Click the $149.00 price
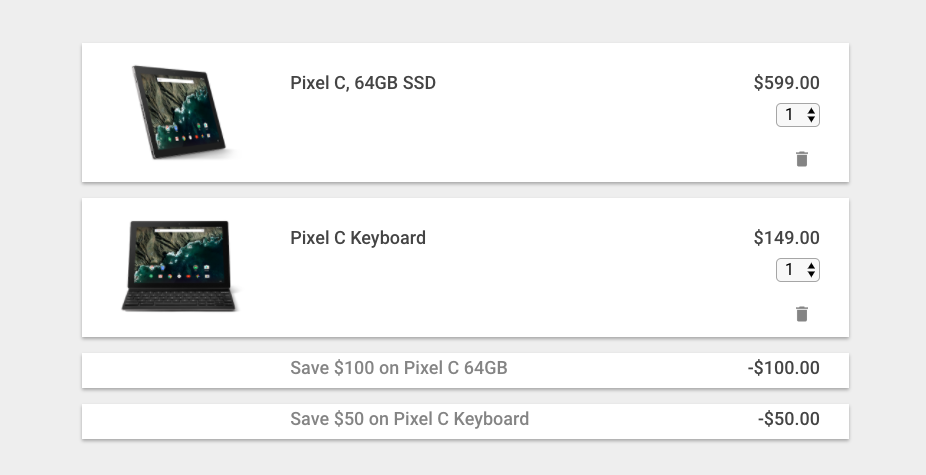The height and width of the screenshot is (475, 926). (x=786, y=238)
